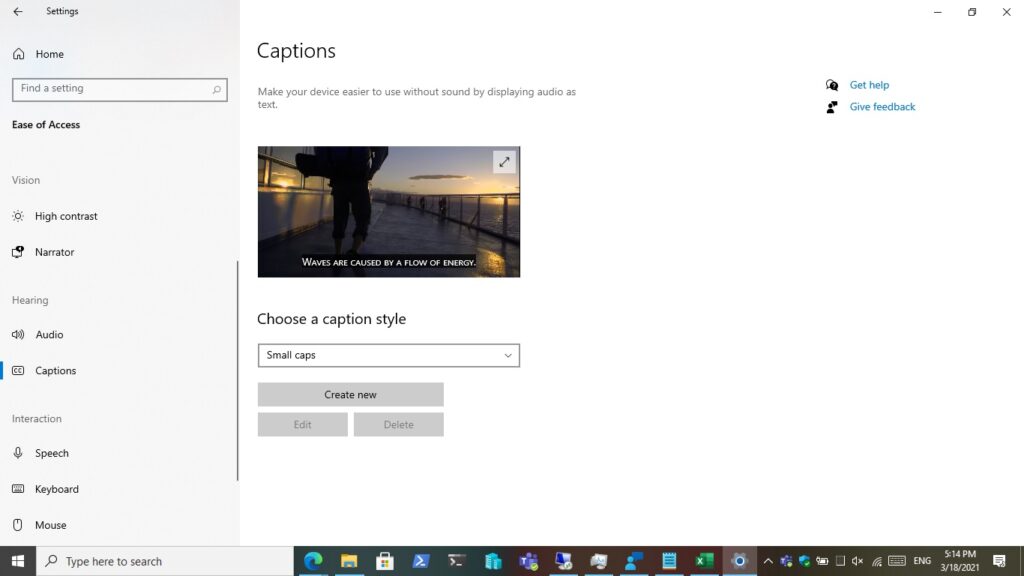
Task: Open the caption style dropdown
Action: pyautogui.click(x=388, y=355)
